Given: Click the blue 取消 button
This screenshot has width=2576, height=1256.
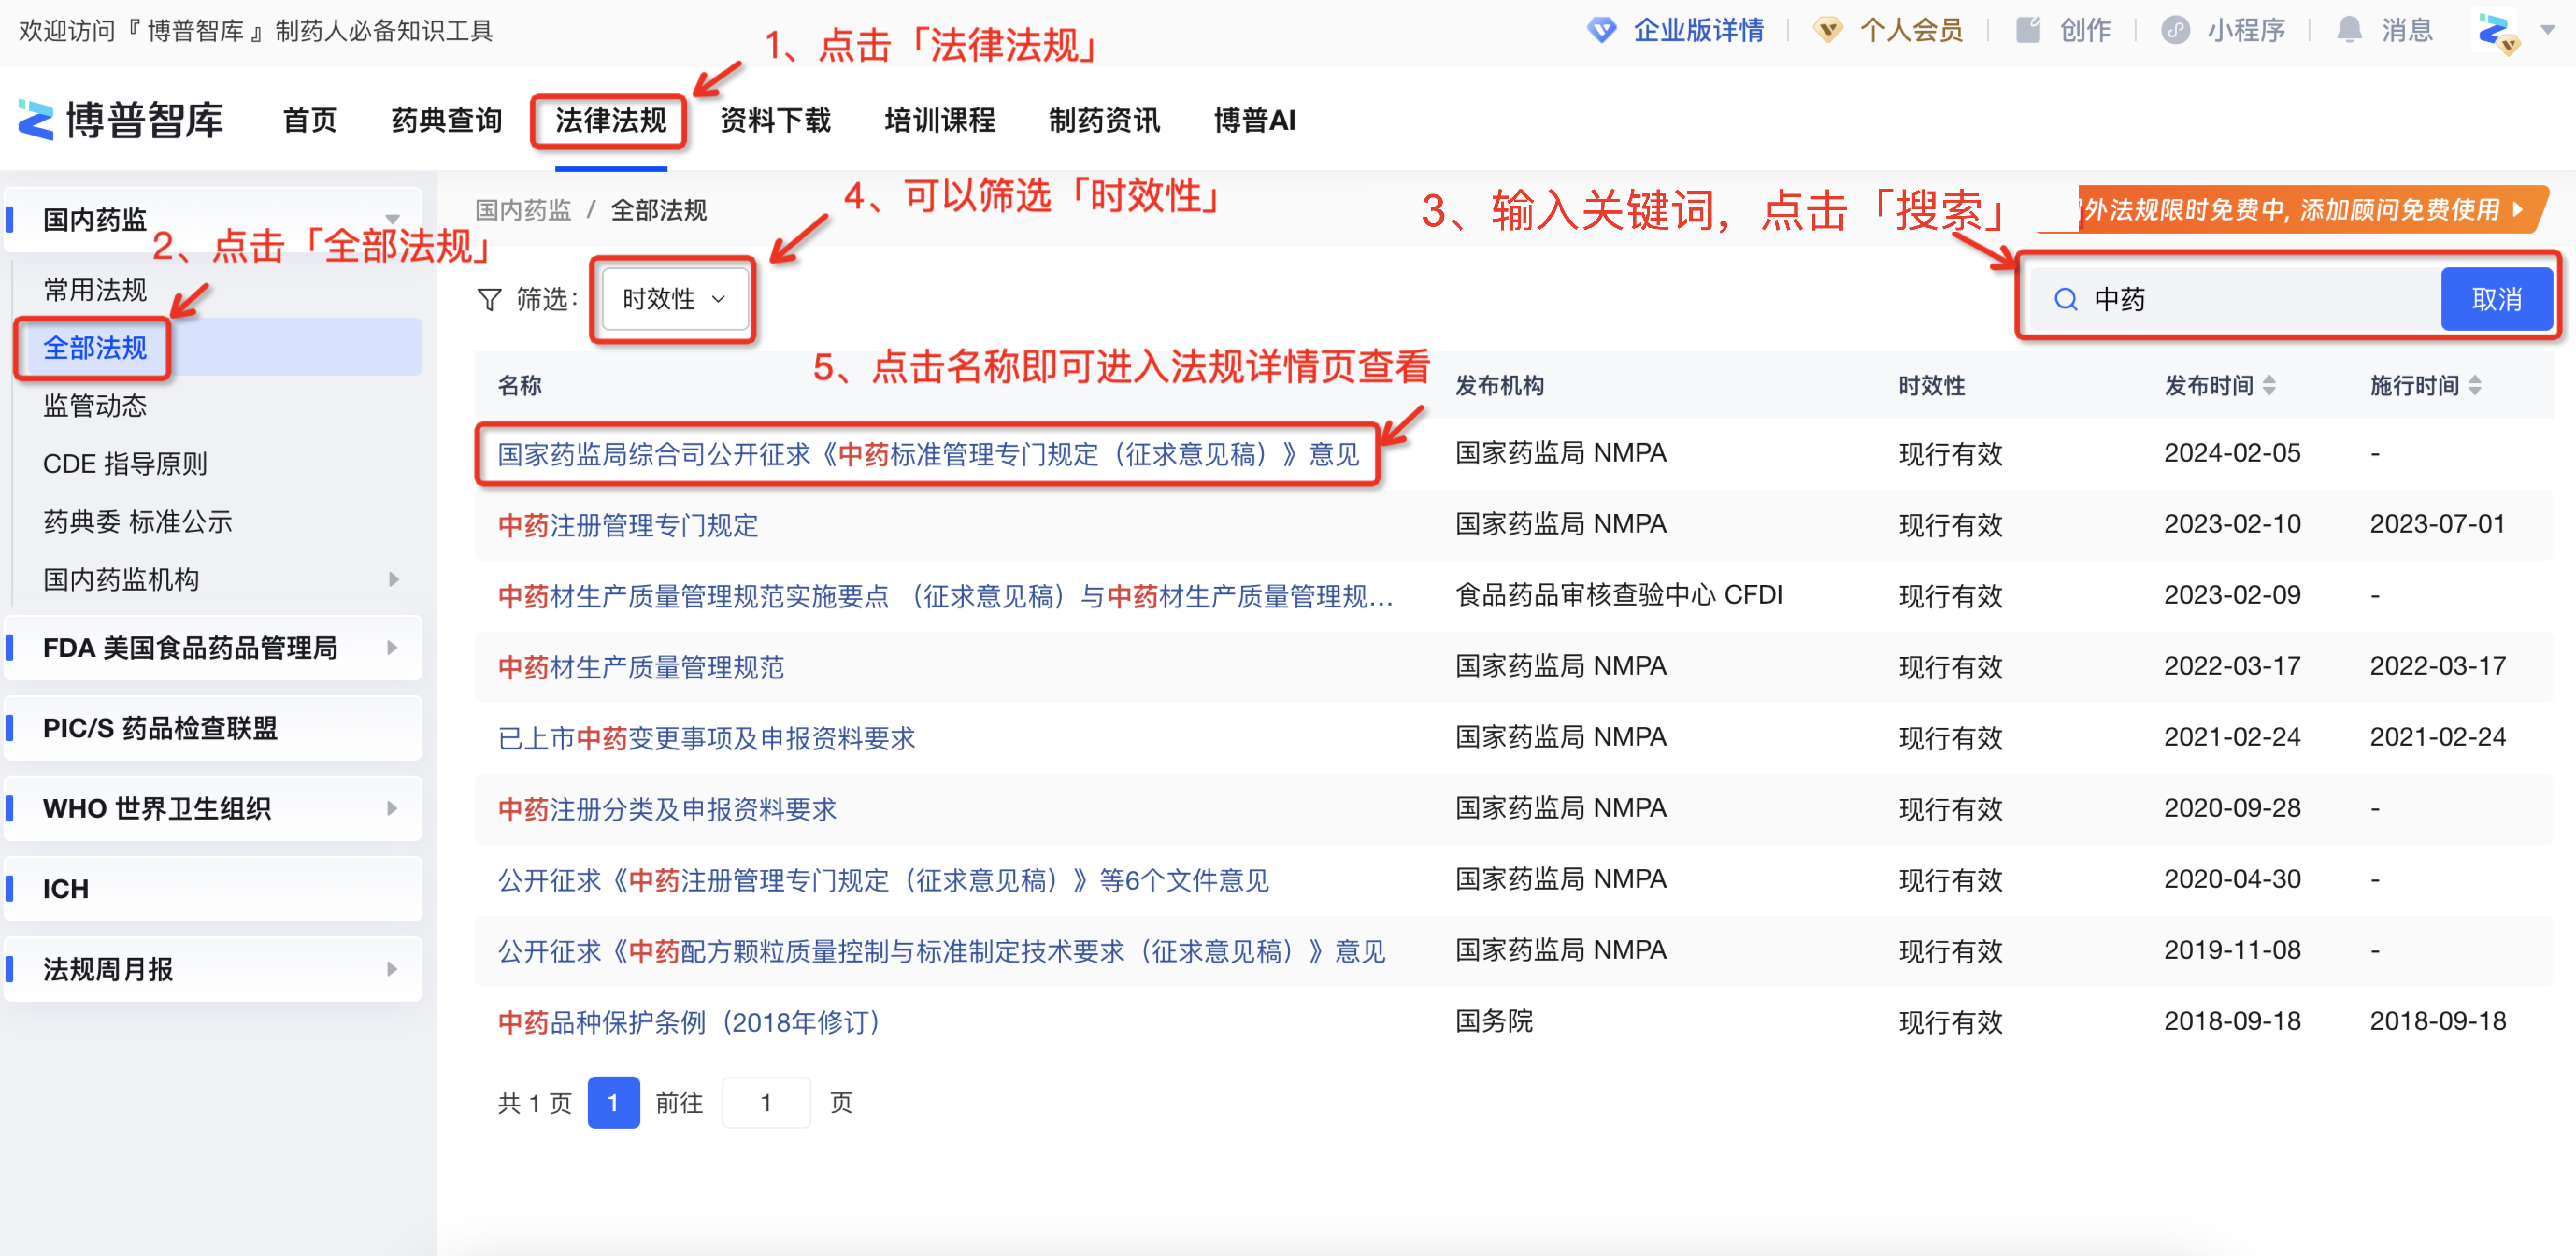Looking at the screenshot, I should click(2496, 299).
